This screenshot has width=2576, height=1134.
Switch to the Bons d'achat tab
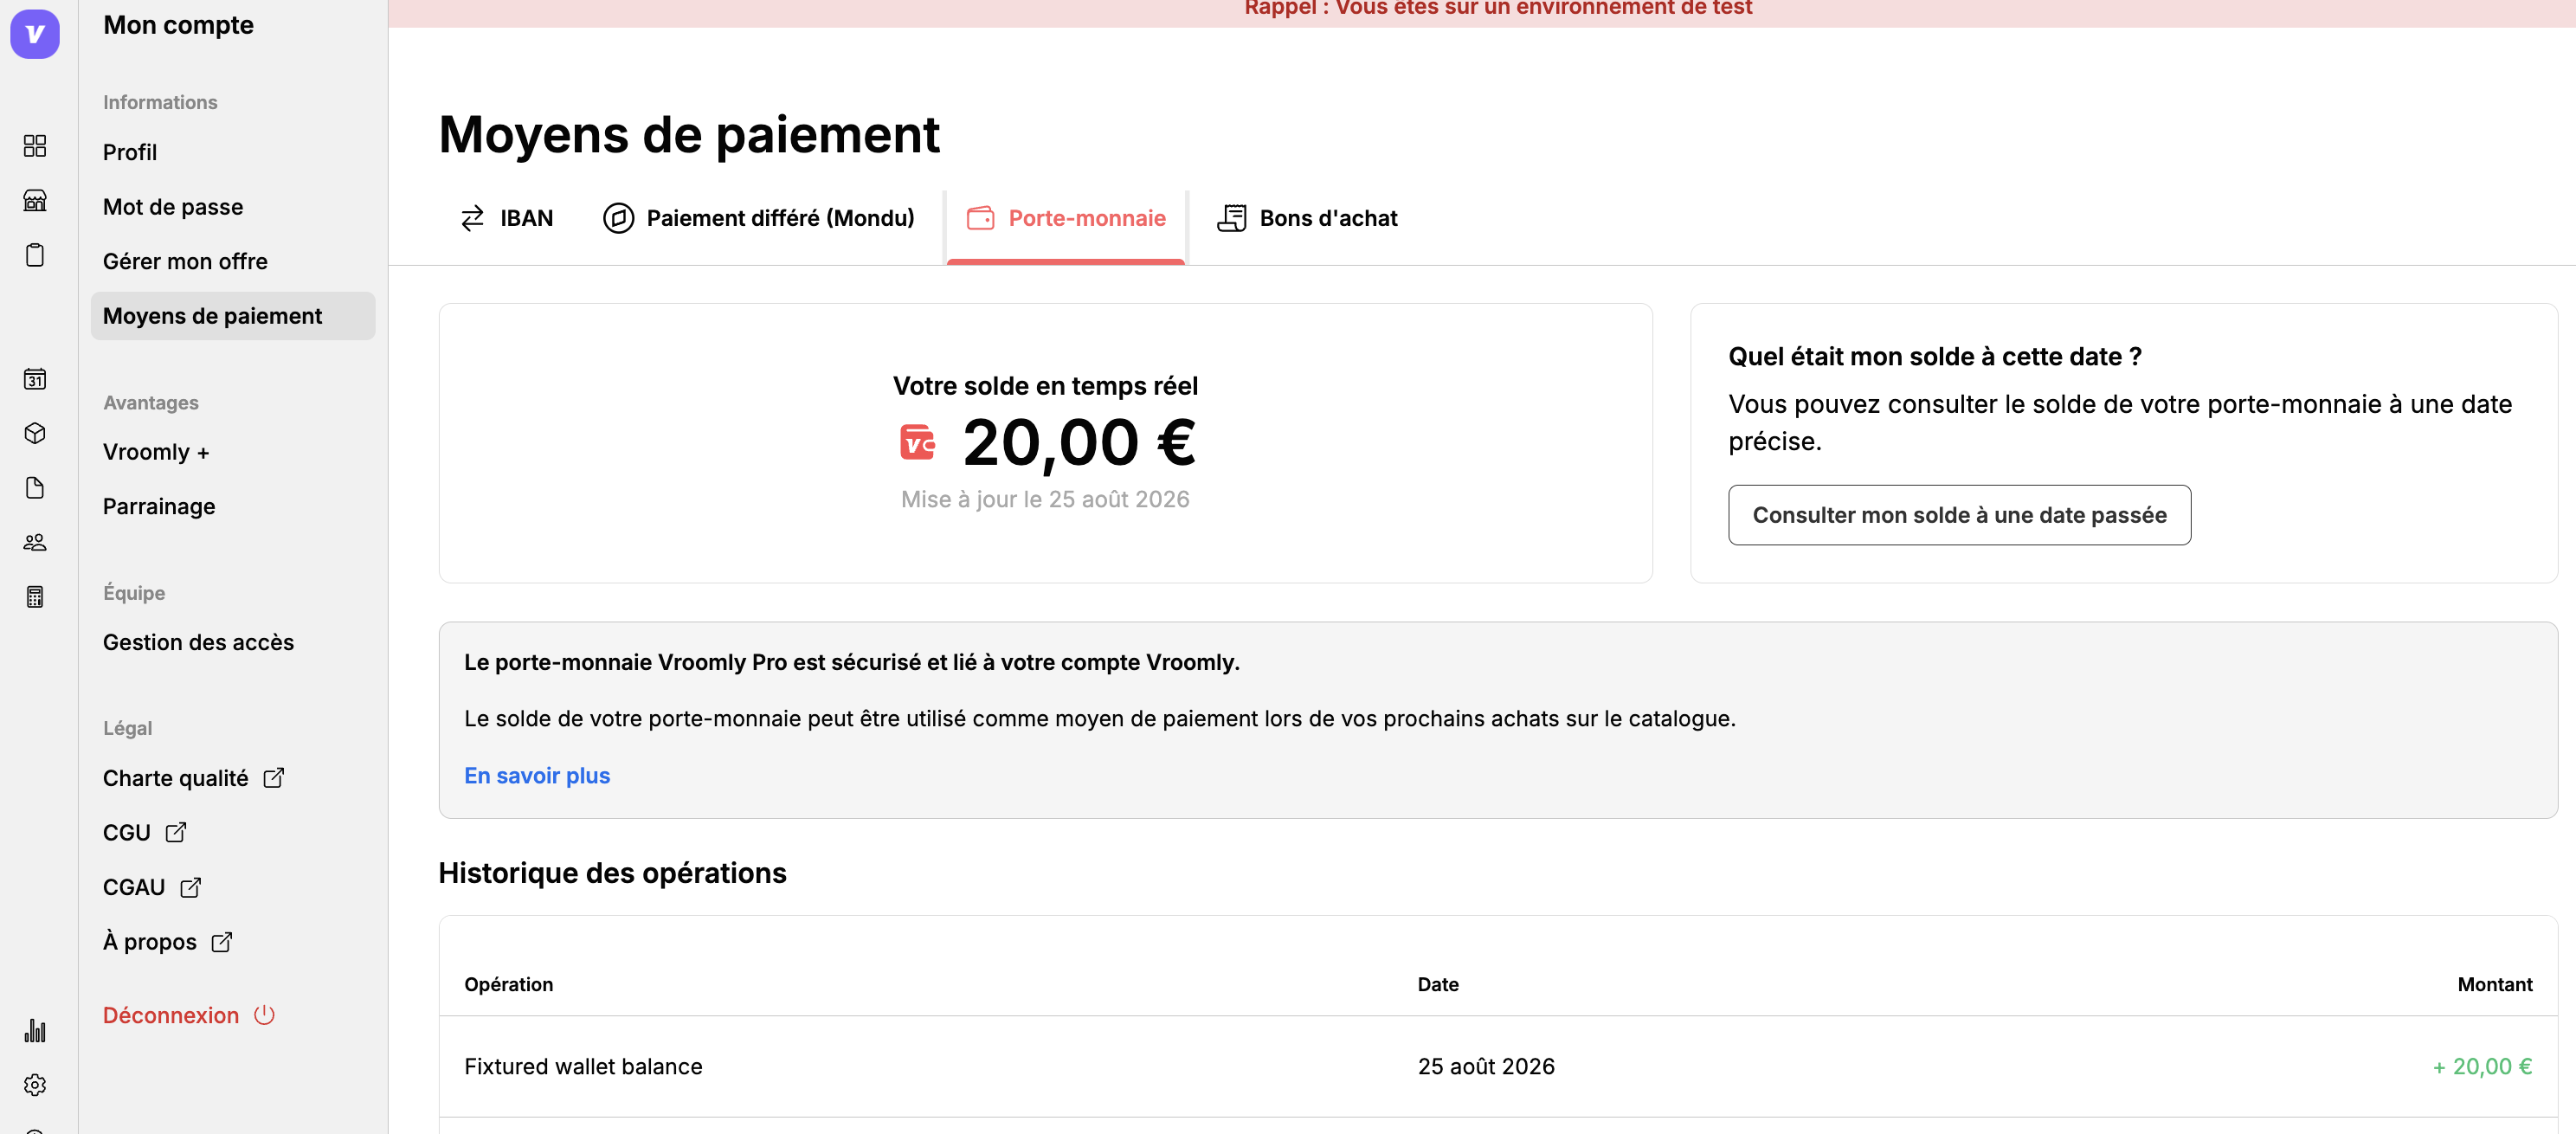pyautogui.click(x=1307, y=218)
